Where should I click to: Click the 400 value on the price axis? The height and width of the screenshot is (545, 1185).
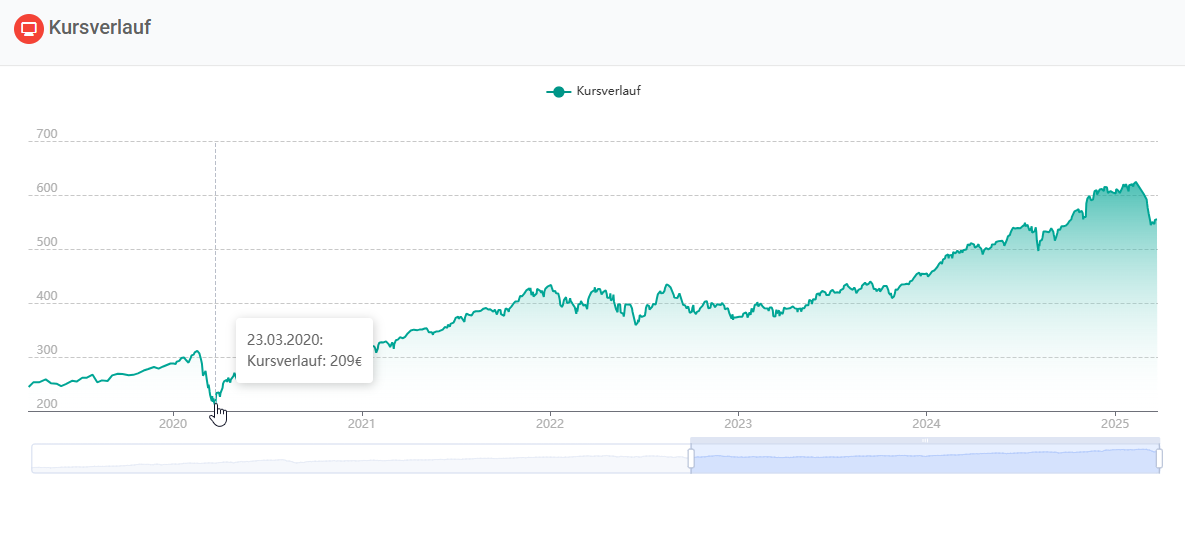tap(47, 296)
